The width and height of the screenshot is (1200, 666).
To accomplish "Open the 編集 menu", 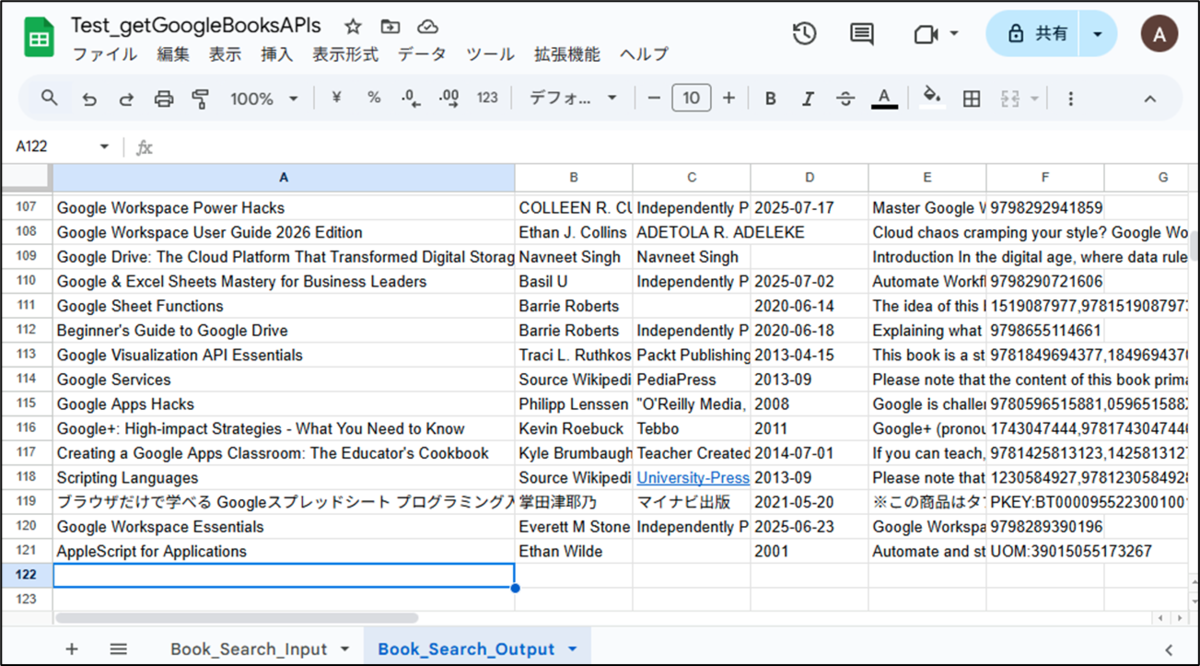I will tap(173, 55).
